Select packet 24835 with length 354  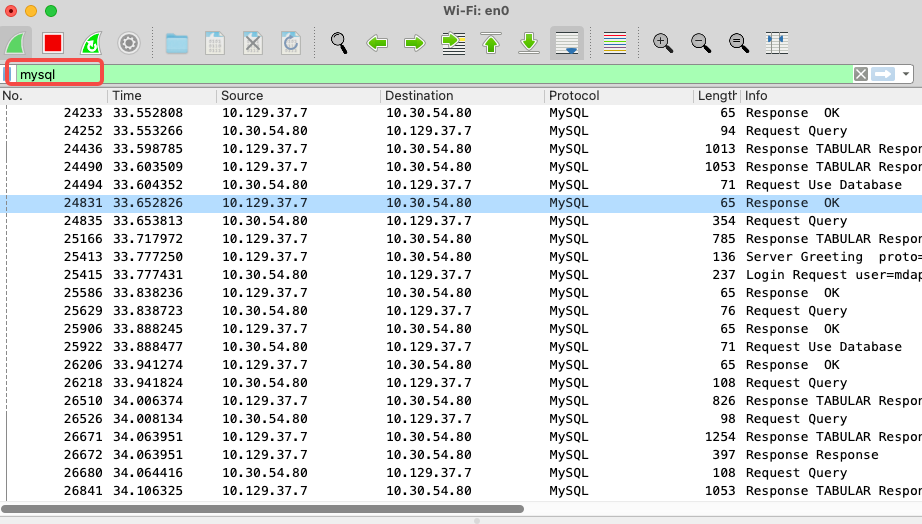coord(461,221)
